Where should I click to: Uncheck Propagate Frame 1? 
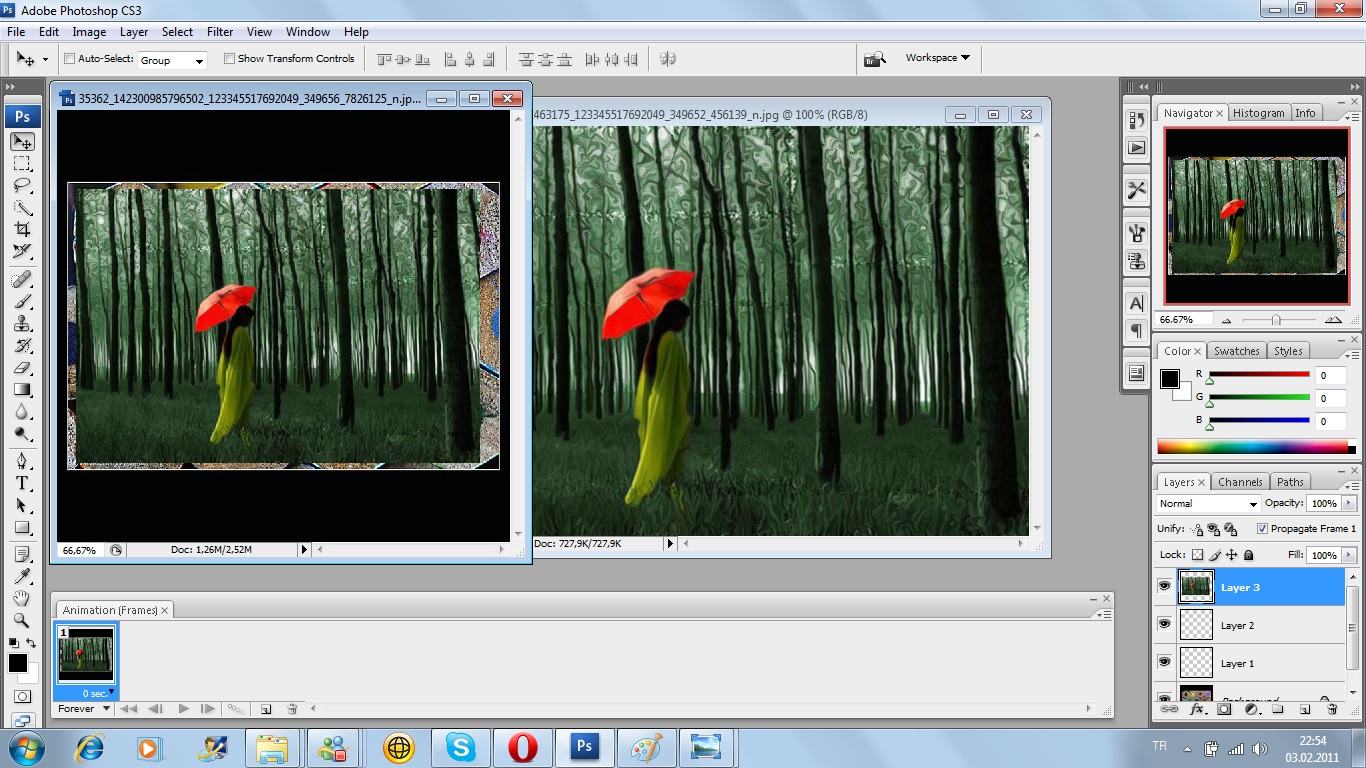click(1262, 529)
